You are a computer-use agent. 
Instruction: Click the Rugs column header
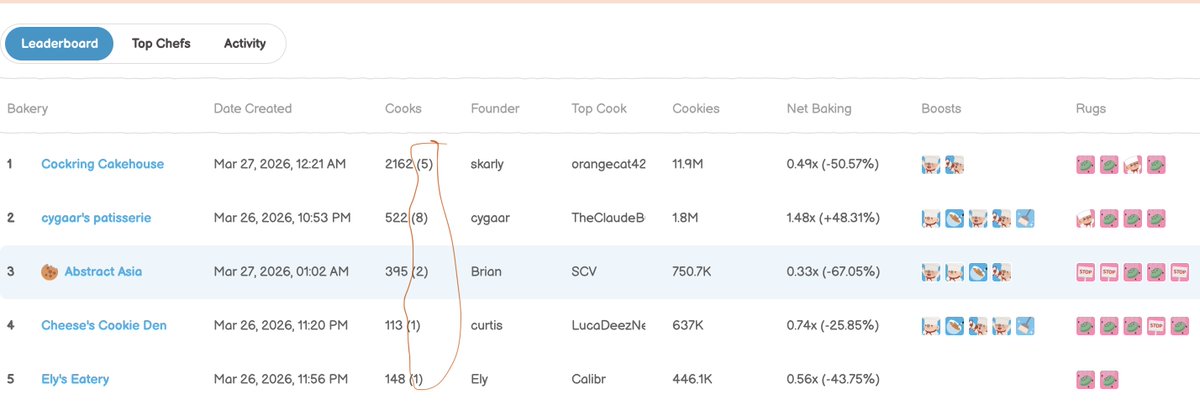tap(1091, 109)
